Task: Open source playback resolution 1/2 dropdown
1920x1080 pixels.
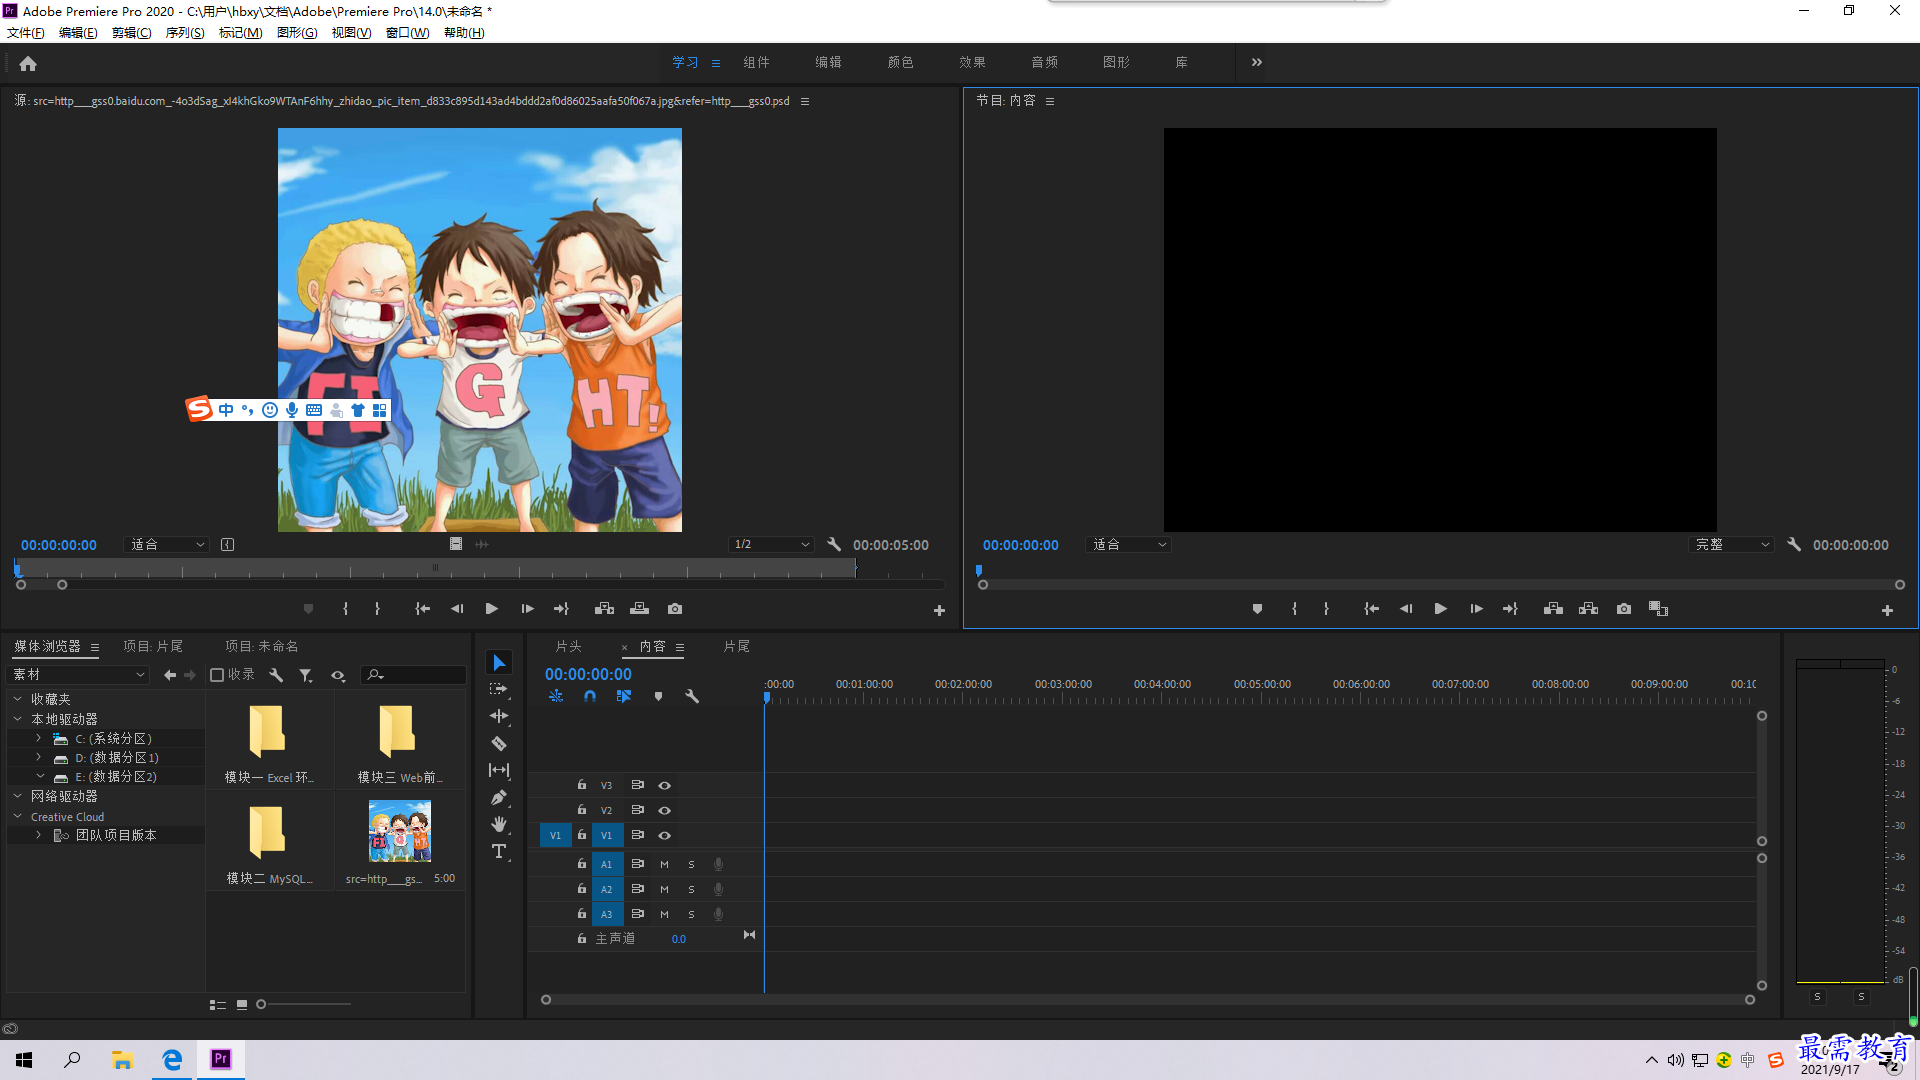Action: (x=770, y=545)
